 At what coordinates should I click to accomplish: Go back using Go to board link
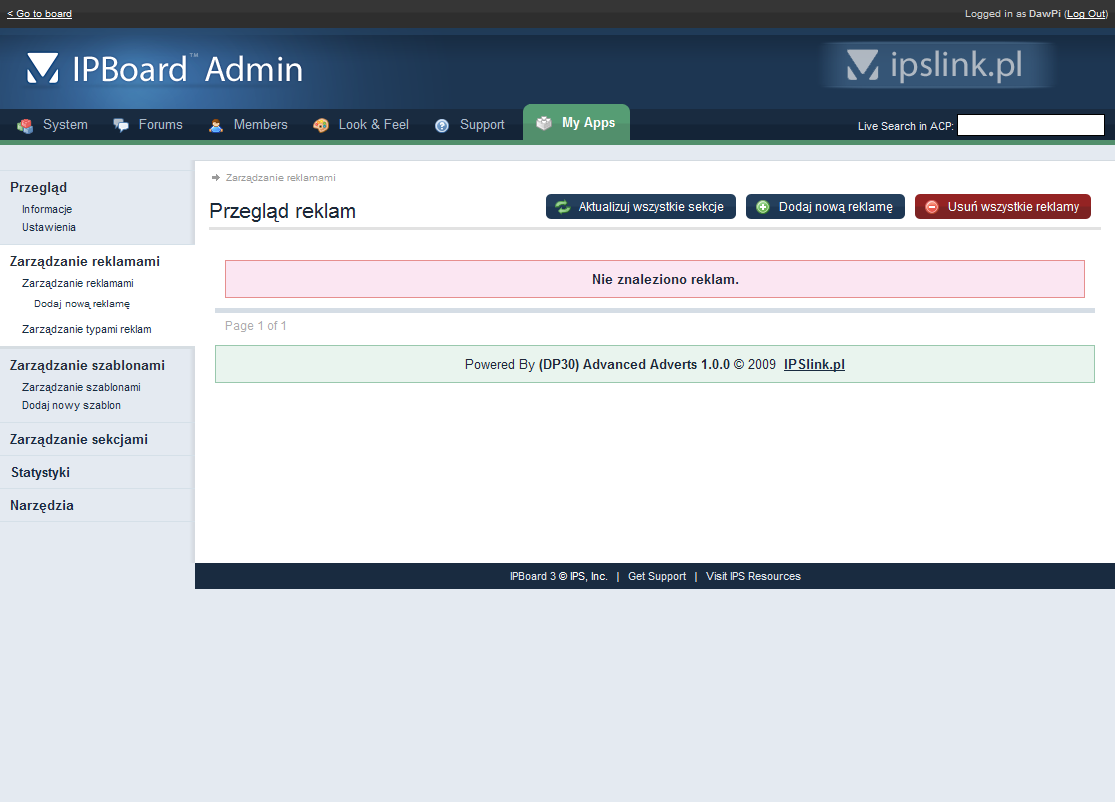tap(39, 14)
